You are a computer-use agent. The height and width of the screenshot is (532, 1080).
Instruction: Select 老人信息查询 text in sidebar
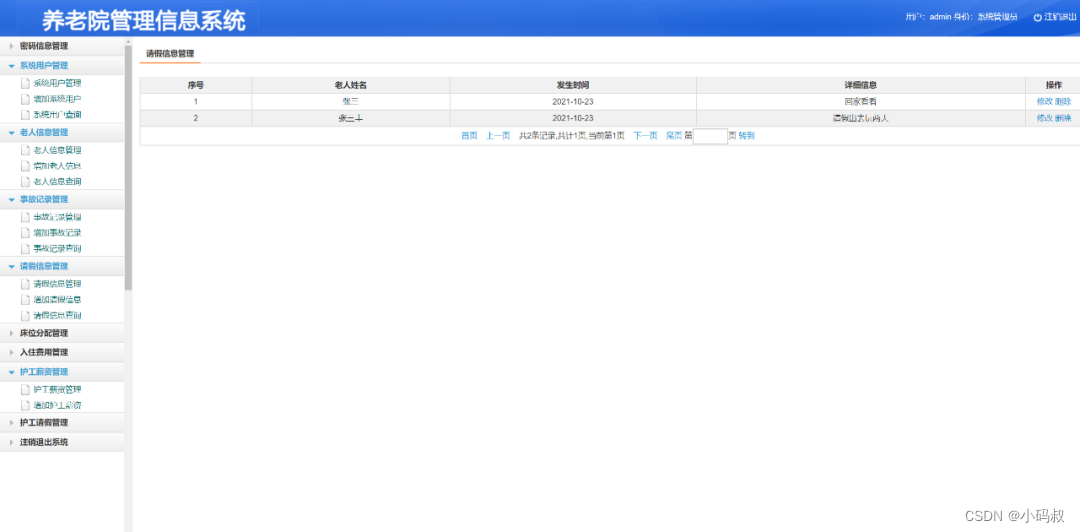(58, 181)
